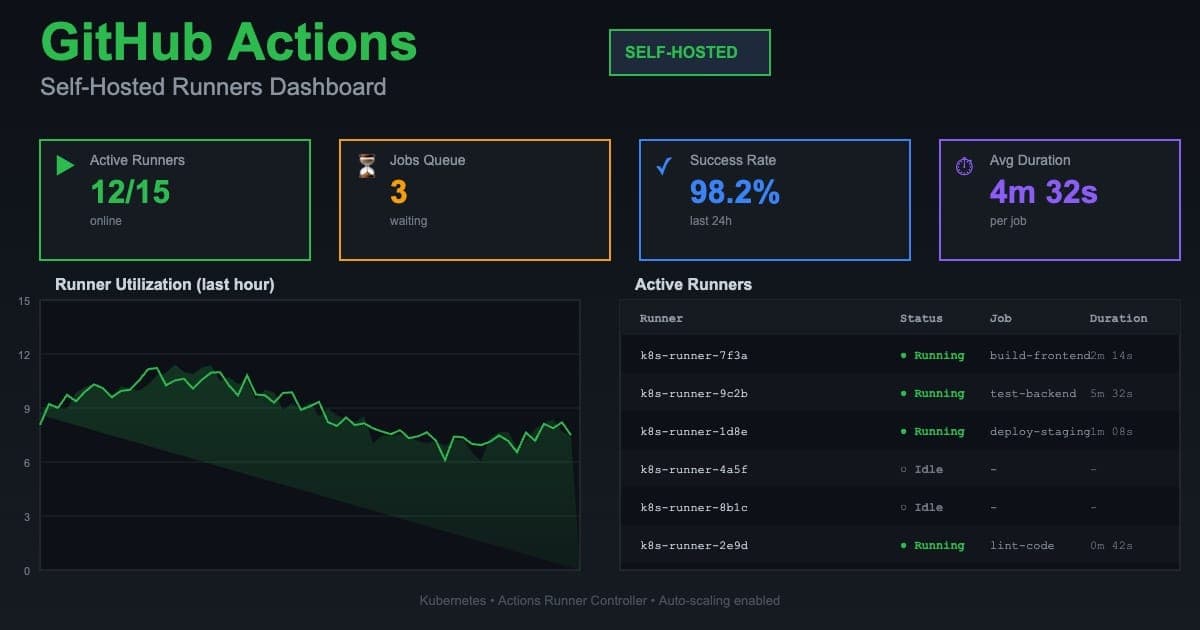The width and height of the screenshot is (1200, 630).
Task: Click the Idle status circle for k8s-runner-4a5f
Action: 905,469
